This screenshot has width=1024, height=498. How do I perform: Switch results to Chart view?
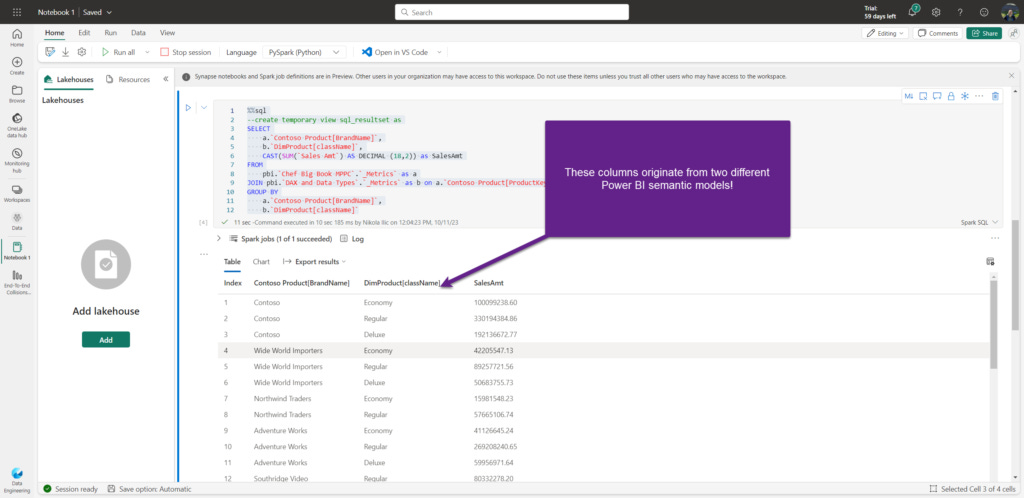261,261
